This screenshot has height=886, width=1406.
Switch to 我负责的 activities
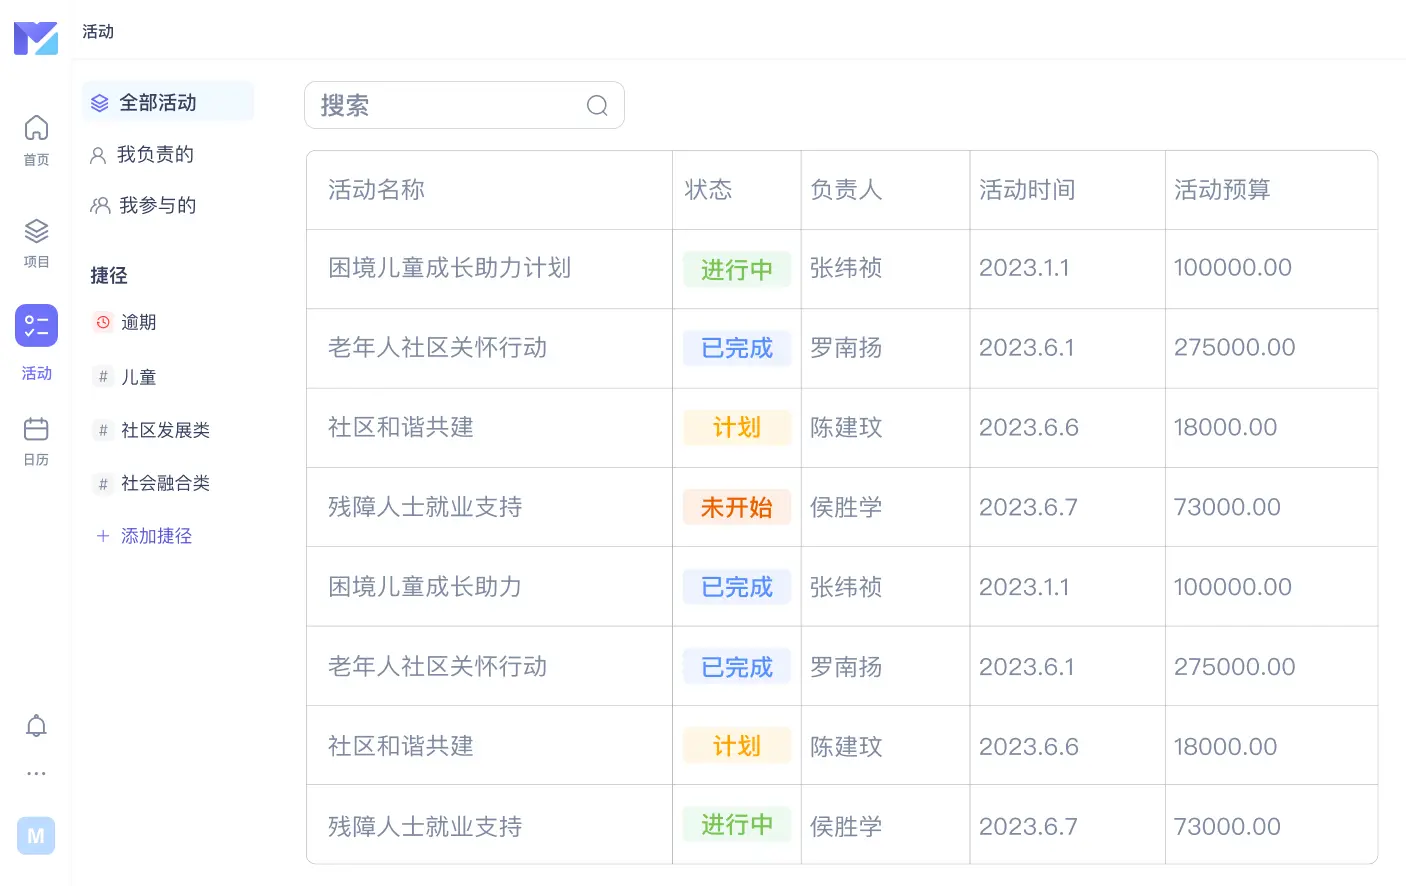click(155, 155)
